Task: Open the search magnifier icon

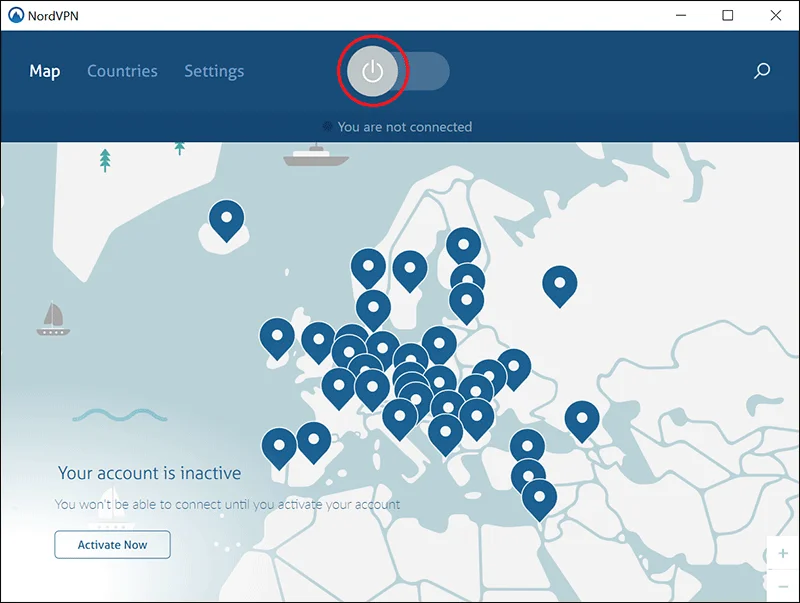Action: point(762,71)
